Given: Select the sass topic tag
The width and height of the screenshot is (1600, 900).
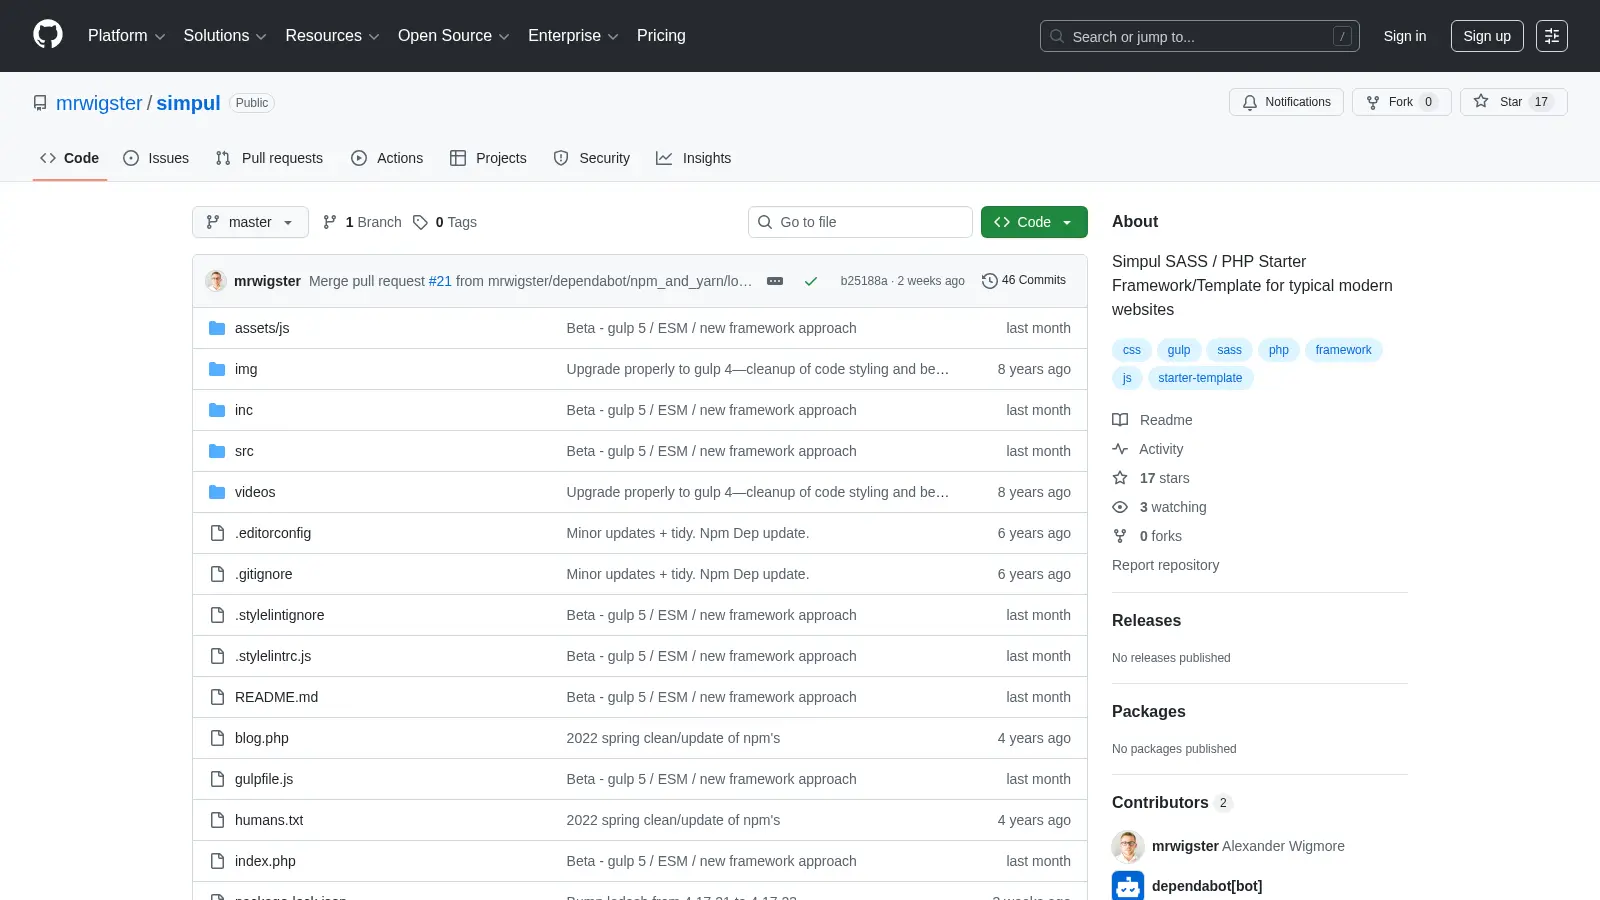Looking at the screenshot, I should pos(1229,350).
